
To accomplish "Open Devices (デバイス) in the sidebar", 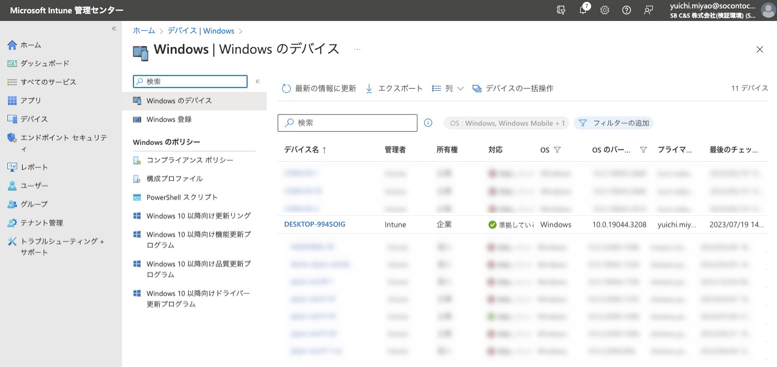I will pos(28,119).
